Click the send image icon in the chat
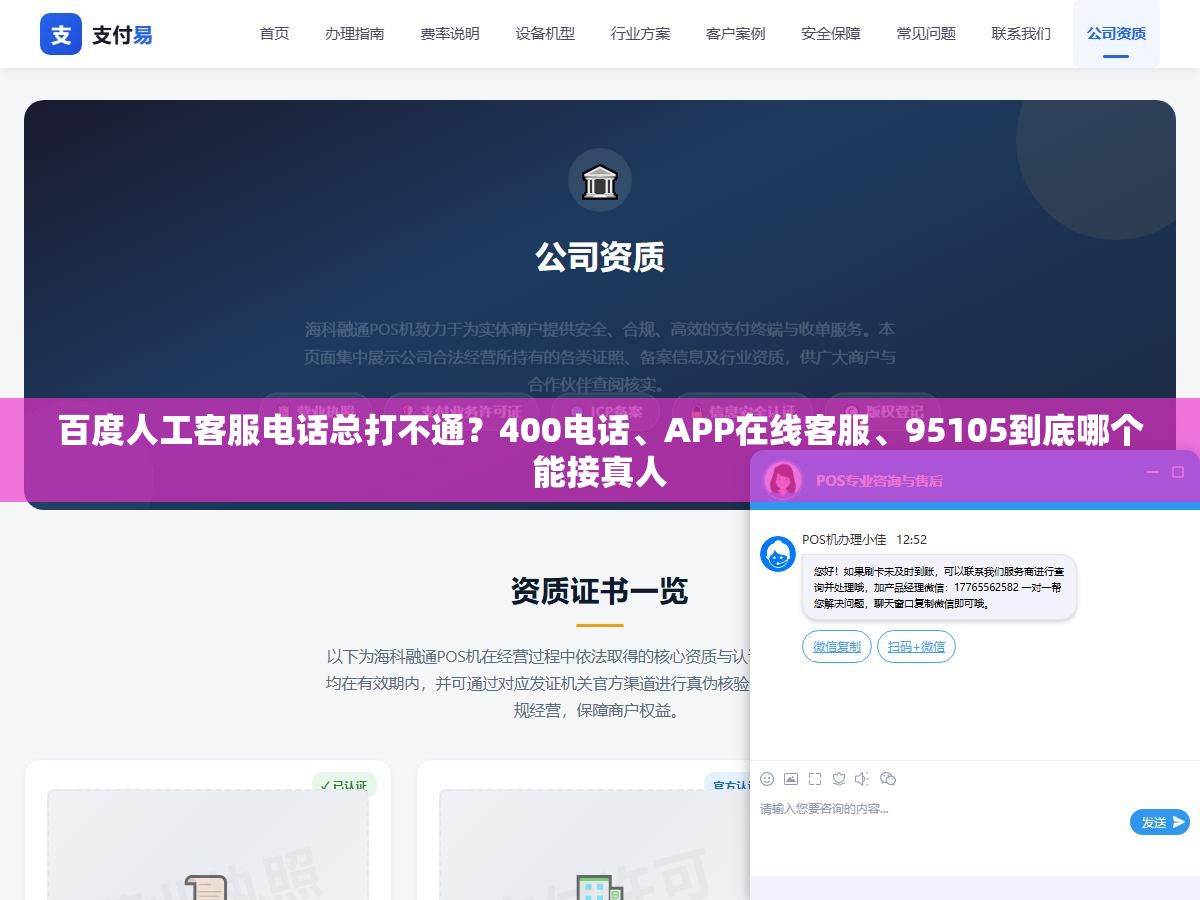The height and width of the screenshot is (900, 1200). pyautogui.click(x=791, y=779)
